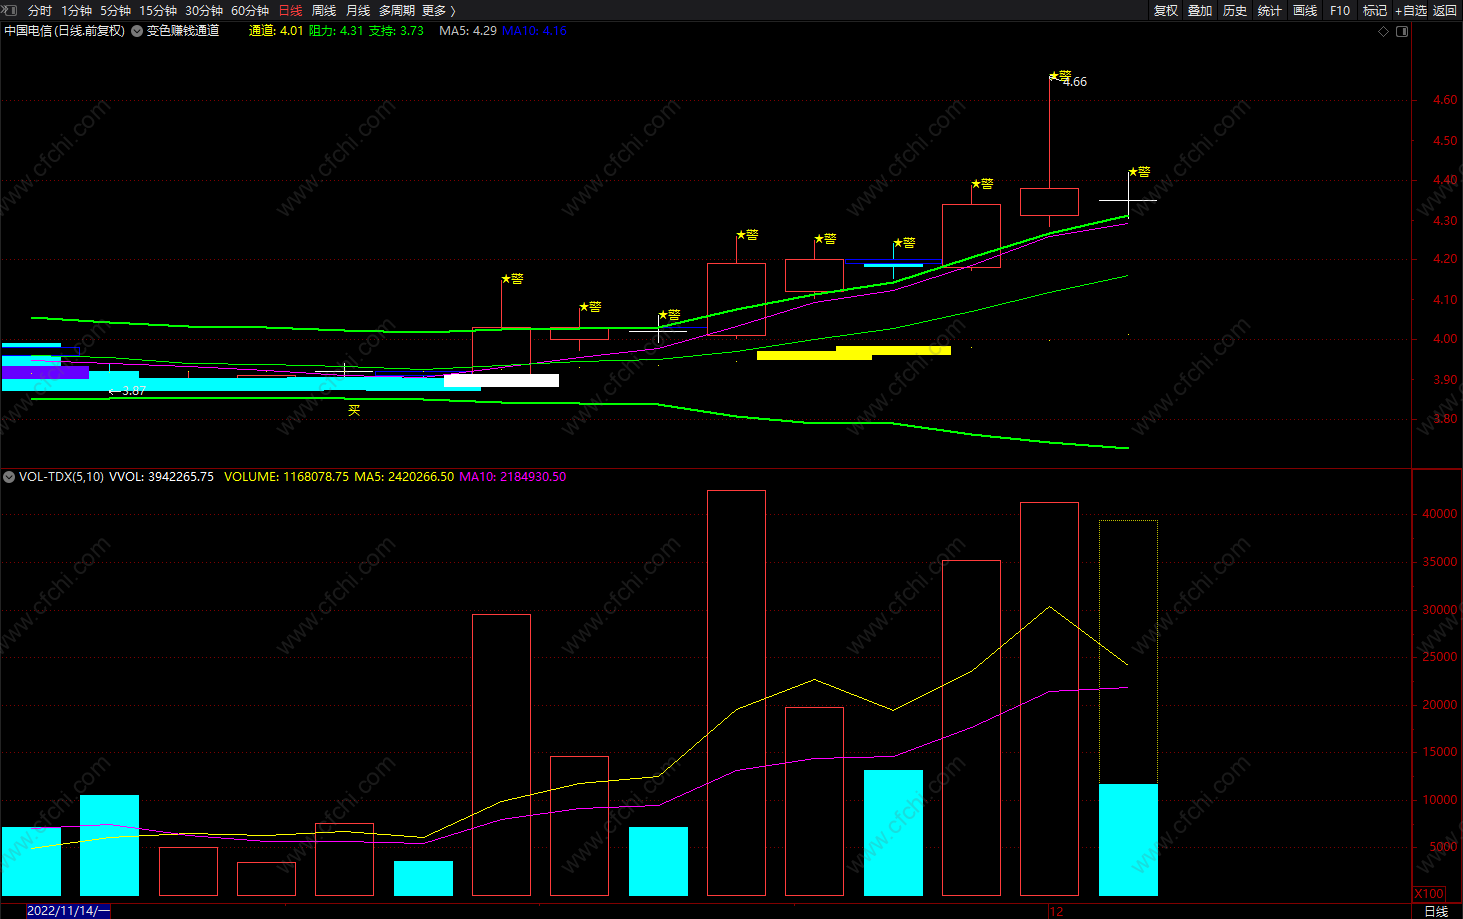1463x919 pixels.
Task: Click the 返回 back button
Action: tap(1445, 10)
